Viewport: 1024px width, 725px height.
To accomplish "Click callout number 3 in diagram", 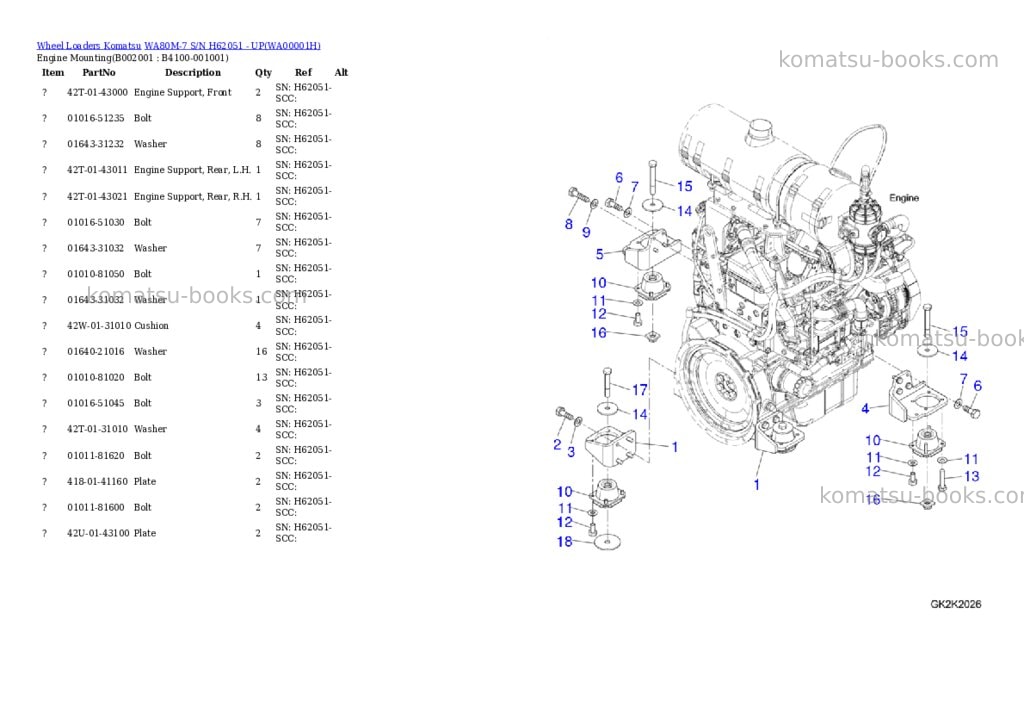I will [571, 452].
